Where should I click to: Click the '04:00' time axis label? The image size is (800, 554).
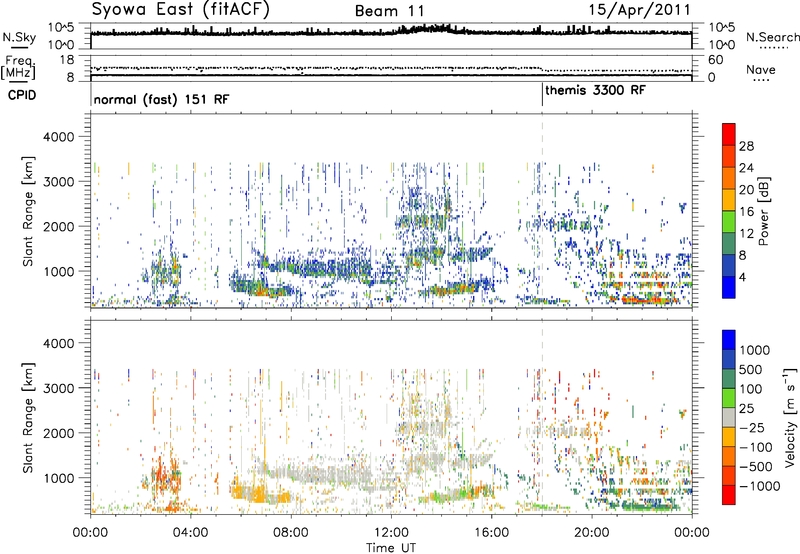pos(190,533)
